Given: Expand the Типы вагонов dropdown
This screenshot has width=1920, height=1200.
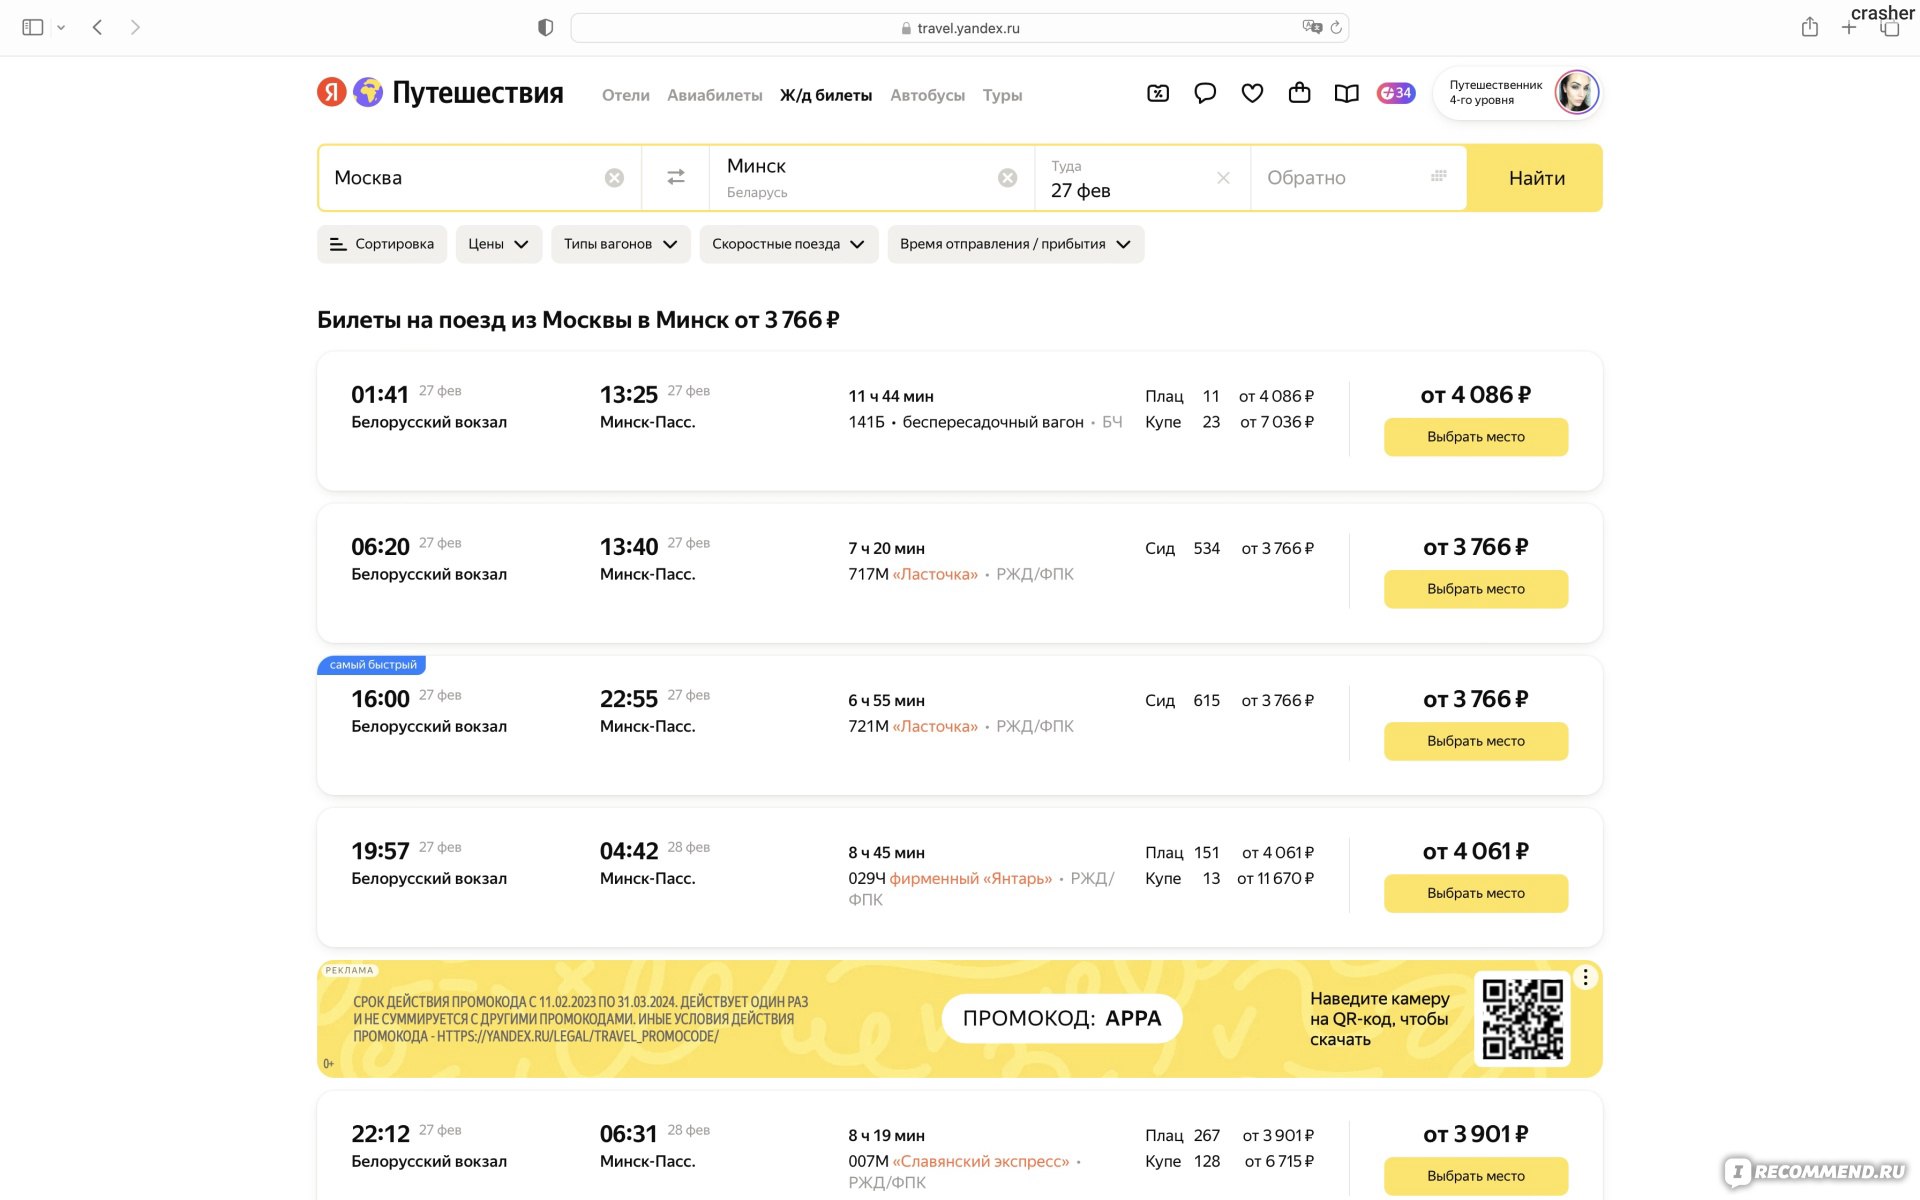Looking at the screenshot, I should click(621, 244).
